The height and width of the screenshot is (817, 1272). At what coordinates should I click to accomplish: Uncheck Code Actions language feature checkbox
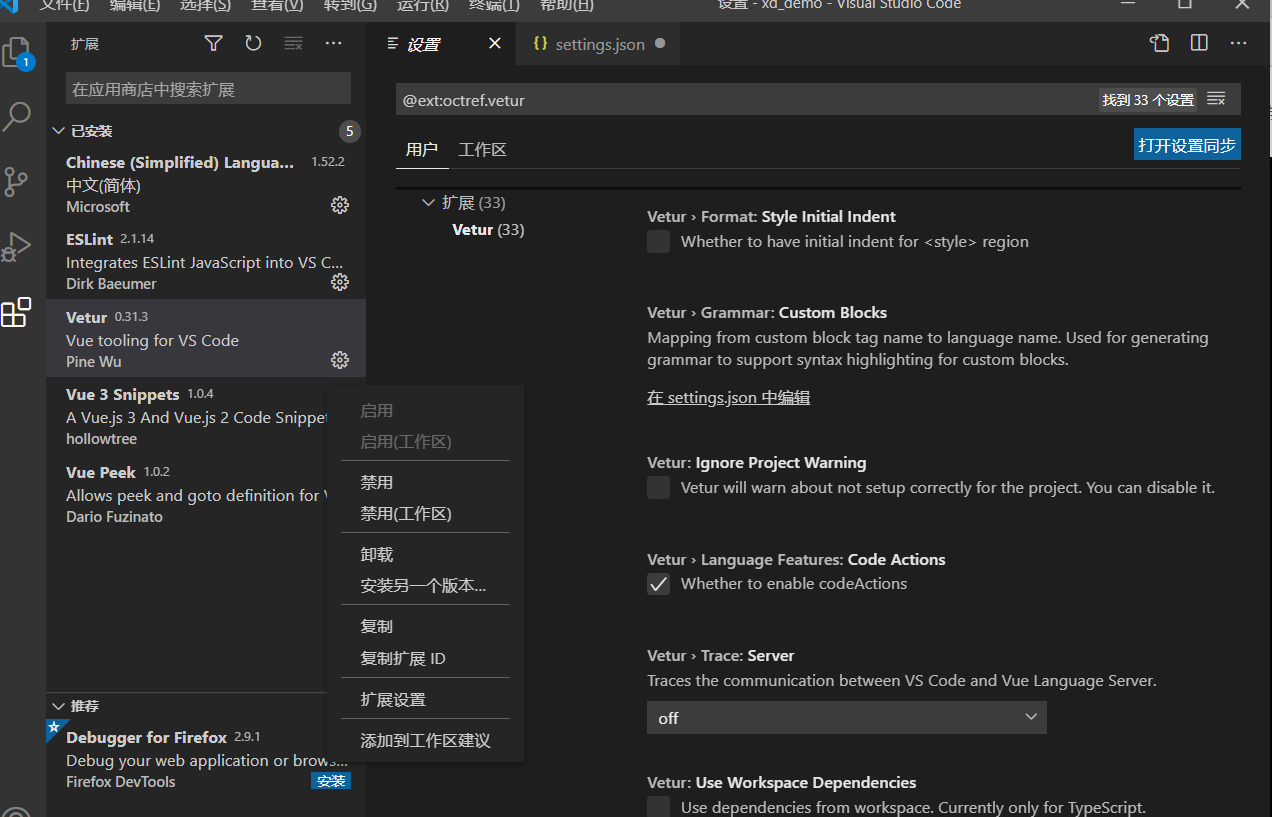658,584
